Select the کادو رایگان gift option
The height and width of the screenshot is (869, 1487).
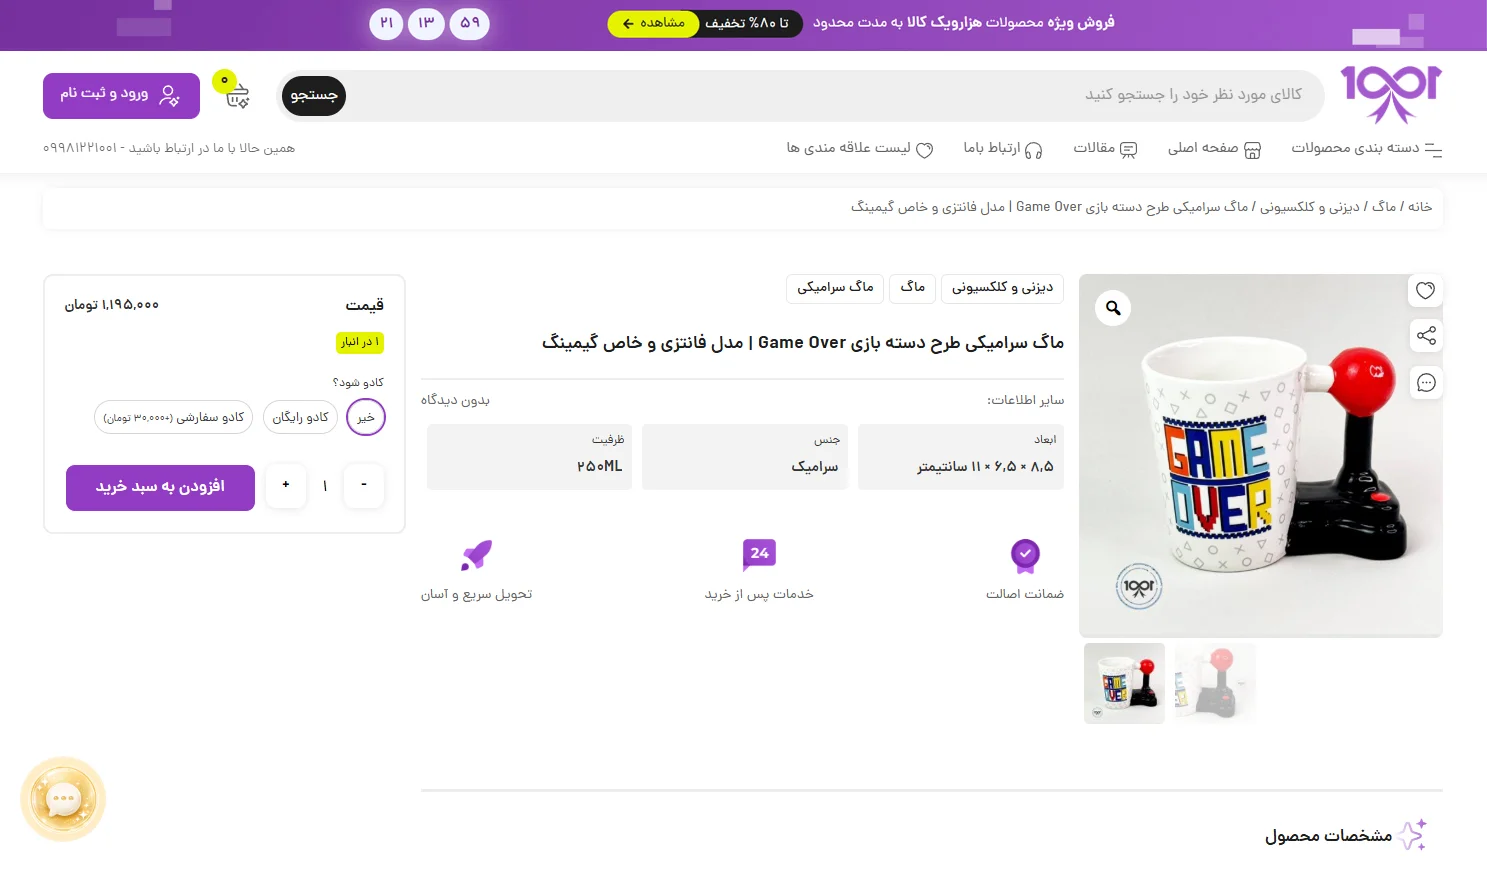[300, 417]
